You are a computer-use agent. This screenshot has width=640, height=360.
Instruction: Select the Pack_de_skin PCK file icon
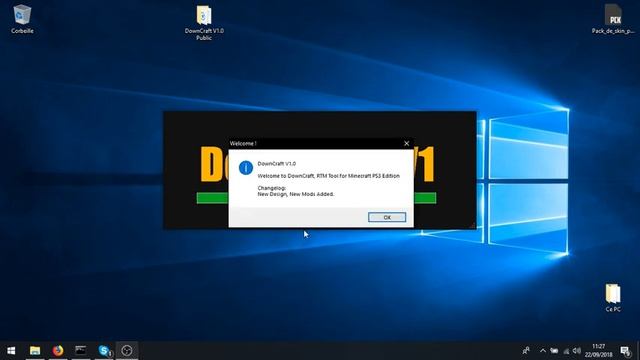(613, 19)
